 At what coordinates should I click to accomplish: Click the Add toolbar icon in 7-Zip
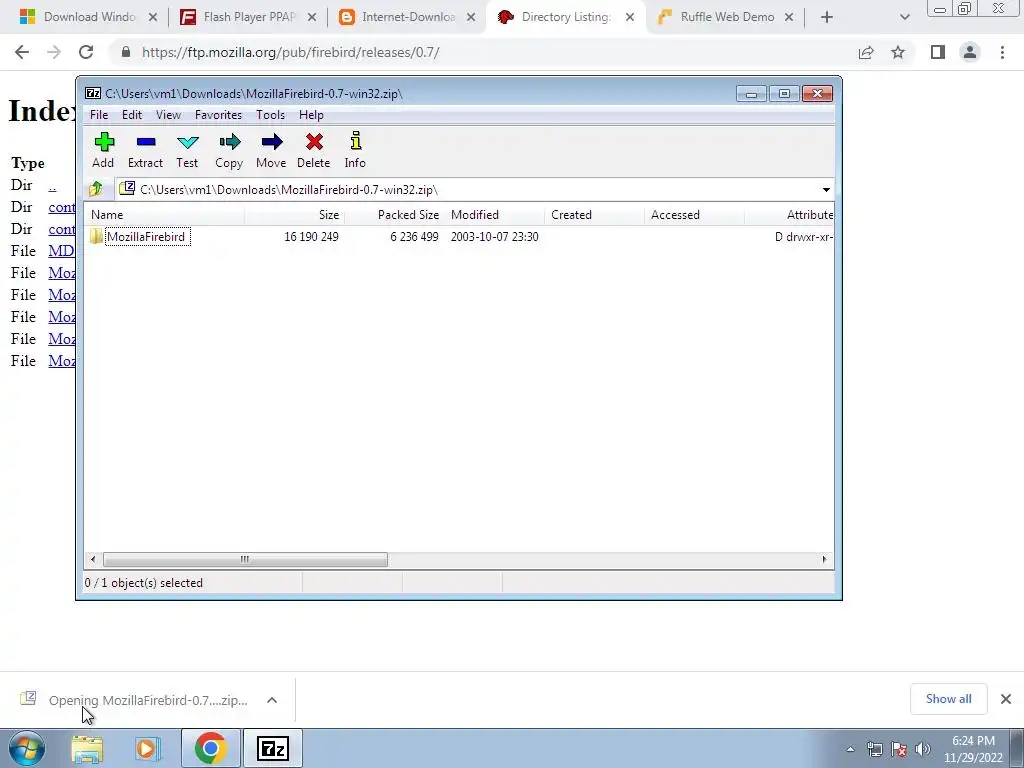tap(103, 150)
